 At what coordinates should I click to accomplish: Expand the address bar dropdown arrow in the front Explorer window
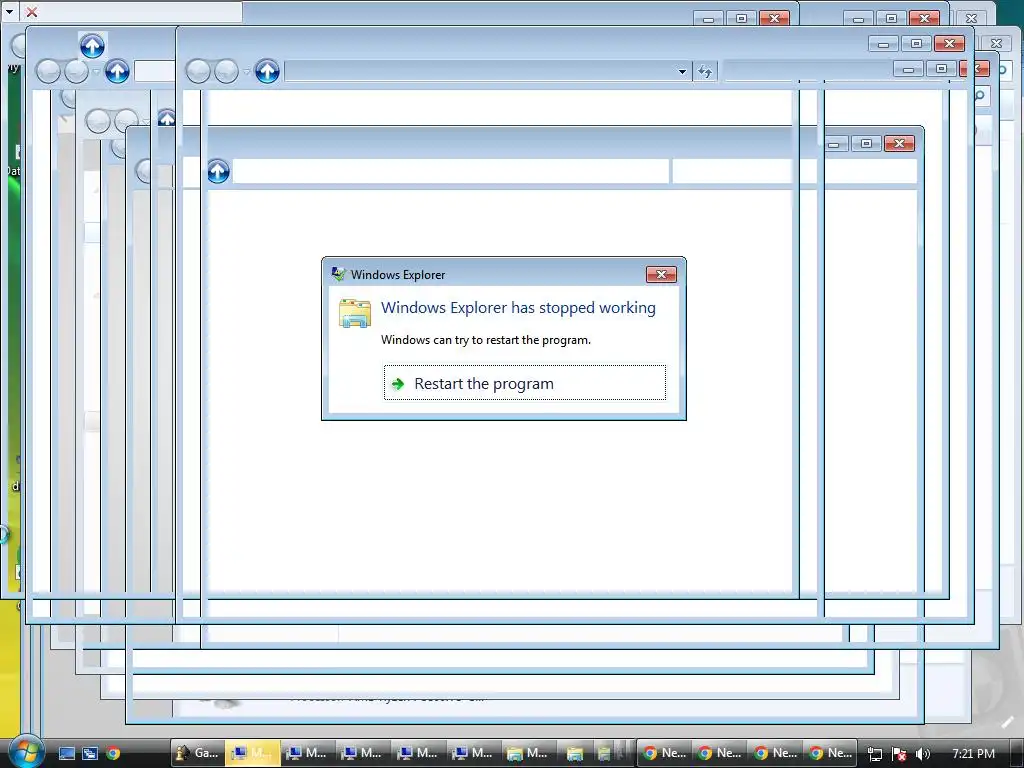click(x=682, y=71)
